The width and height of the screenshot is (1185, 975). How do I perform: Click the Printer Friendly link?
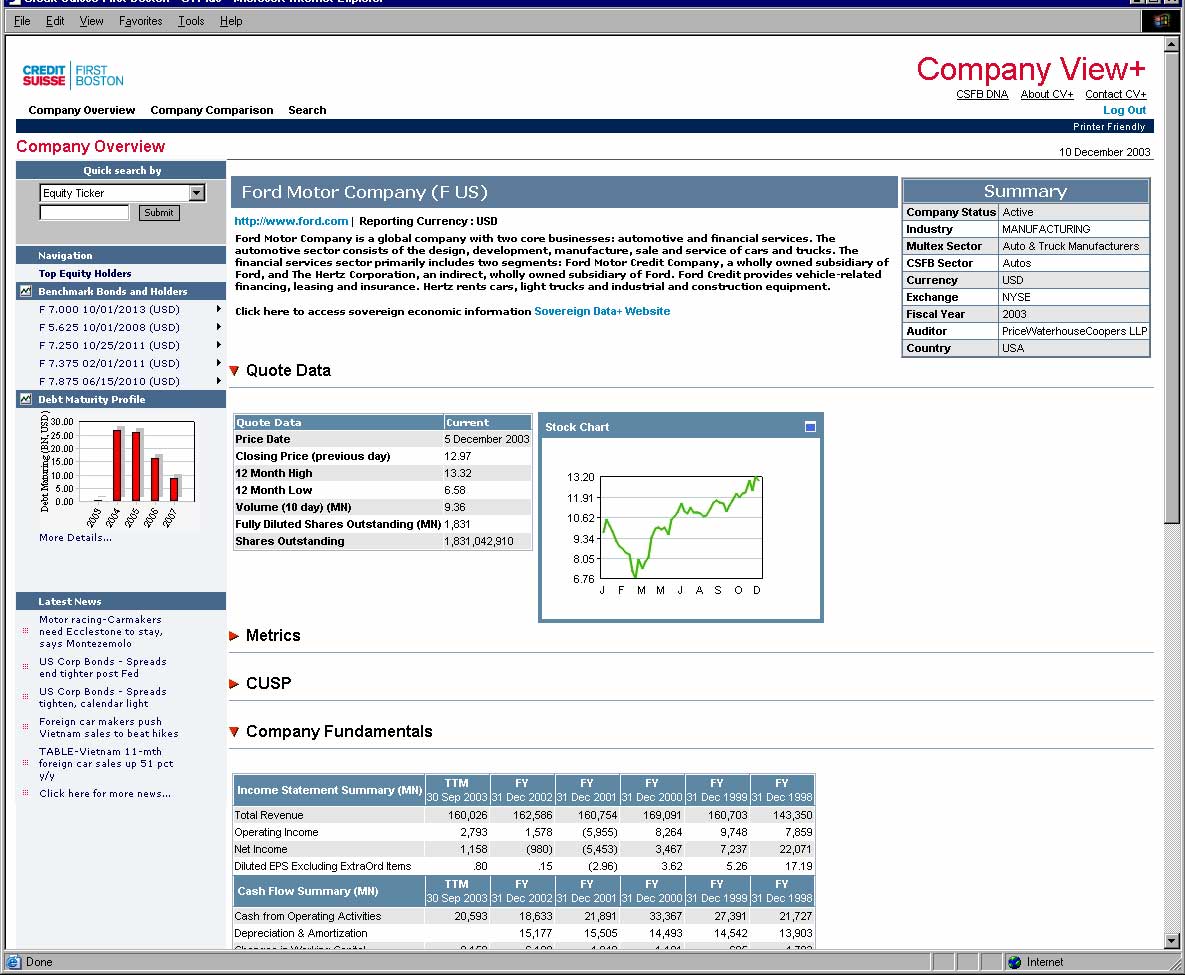(x=1109, y=126)
